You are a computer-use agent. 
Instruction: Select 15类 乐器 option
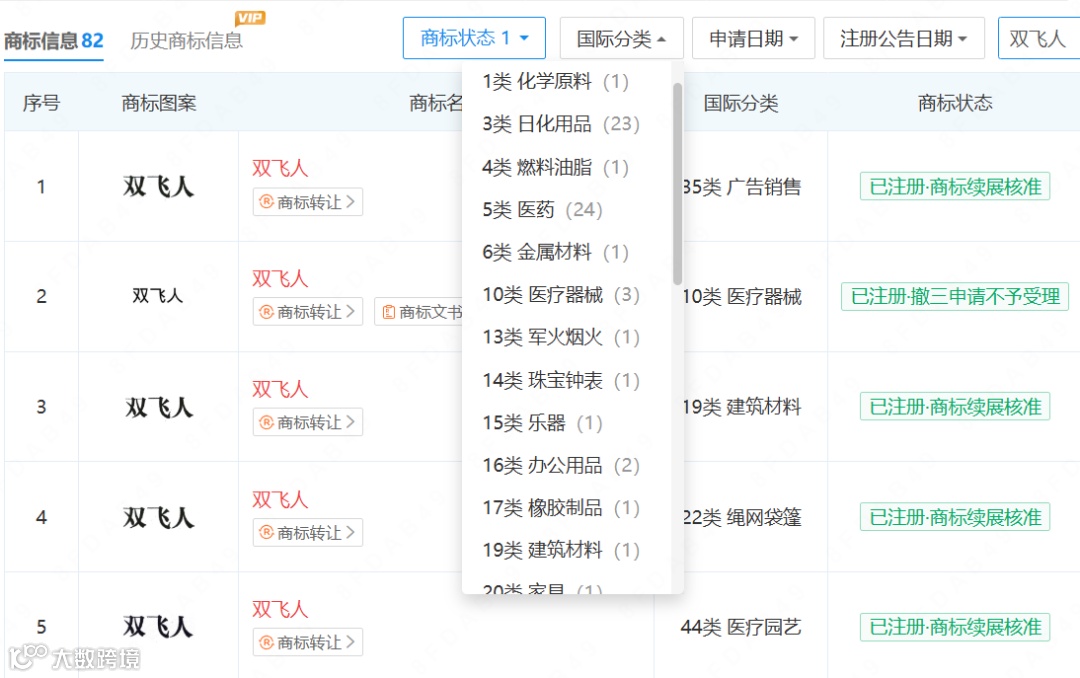point(543,423)
